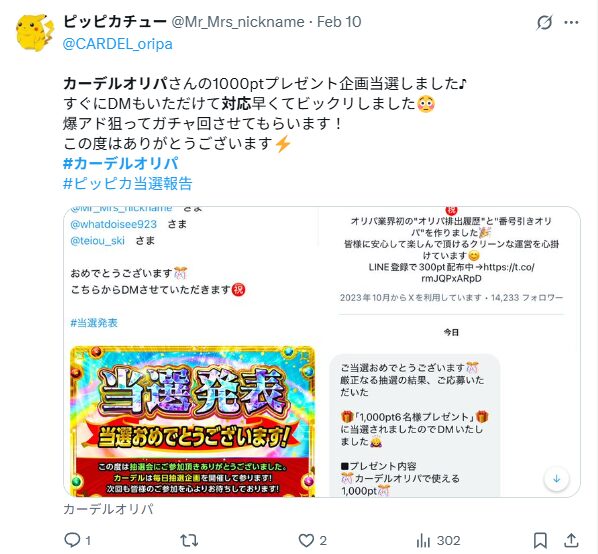The image size is (598, 554).
Task: Click the #当選発表 hashtag in image
Action: (x=94, y=323)
